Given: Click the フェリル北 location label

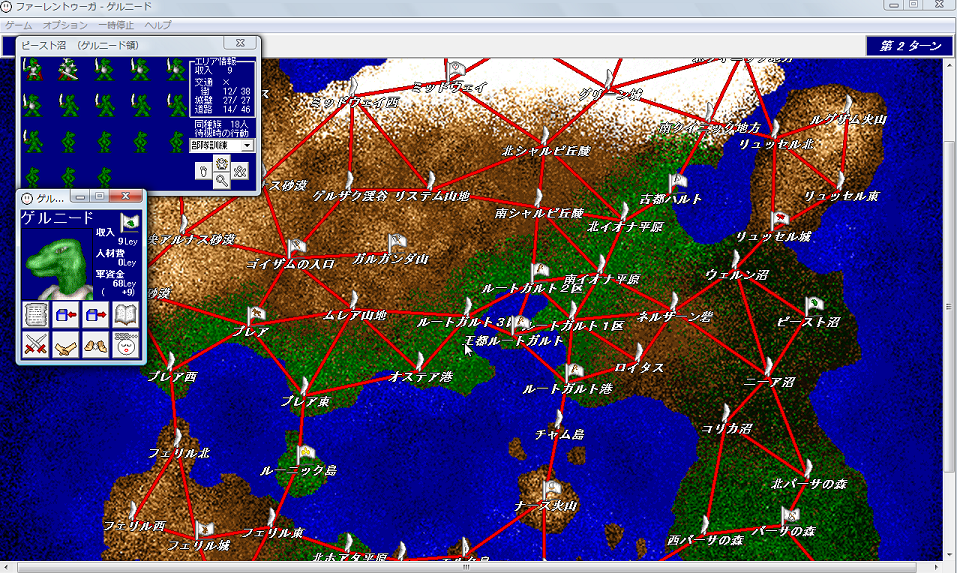Looking at the screenshot, I should (x=179, y=453).
